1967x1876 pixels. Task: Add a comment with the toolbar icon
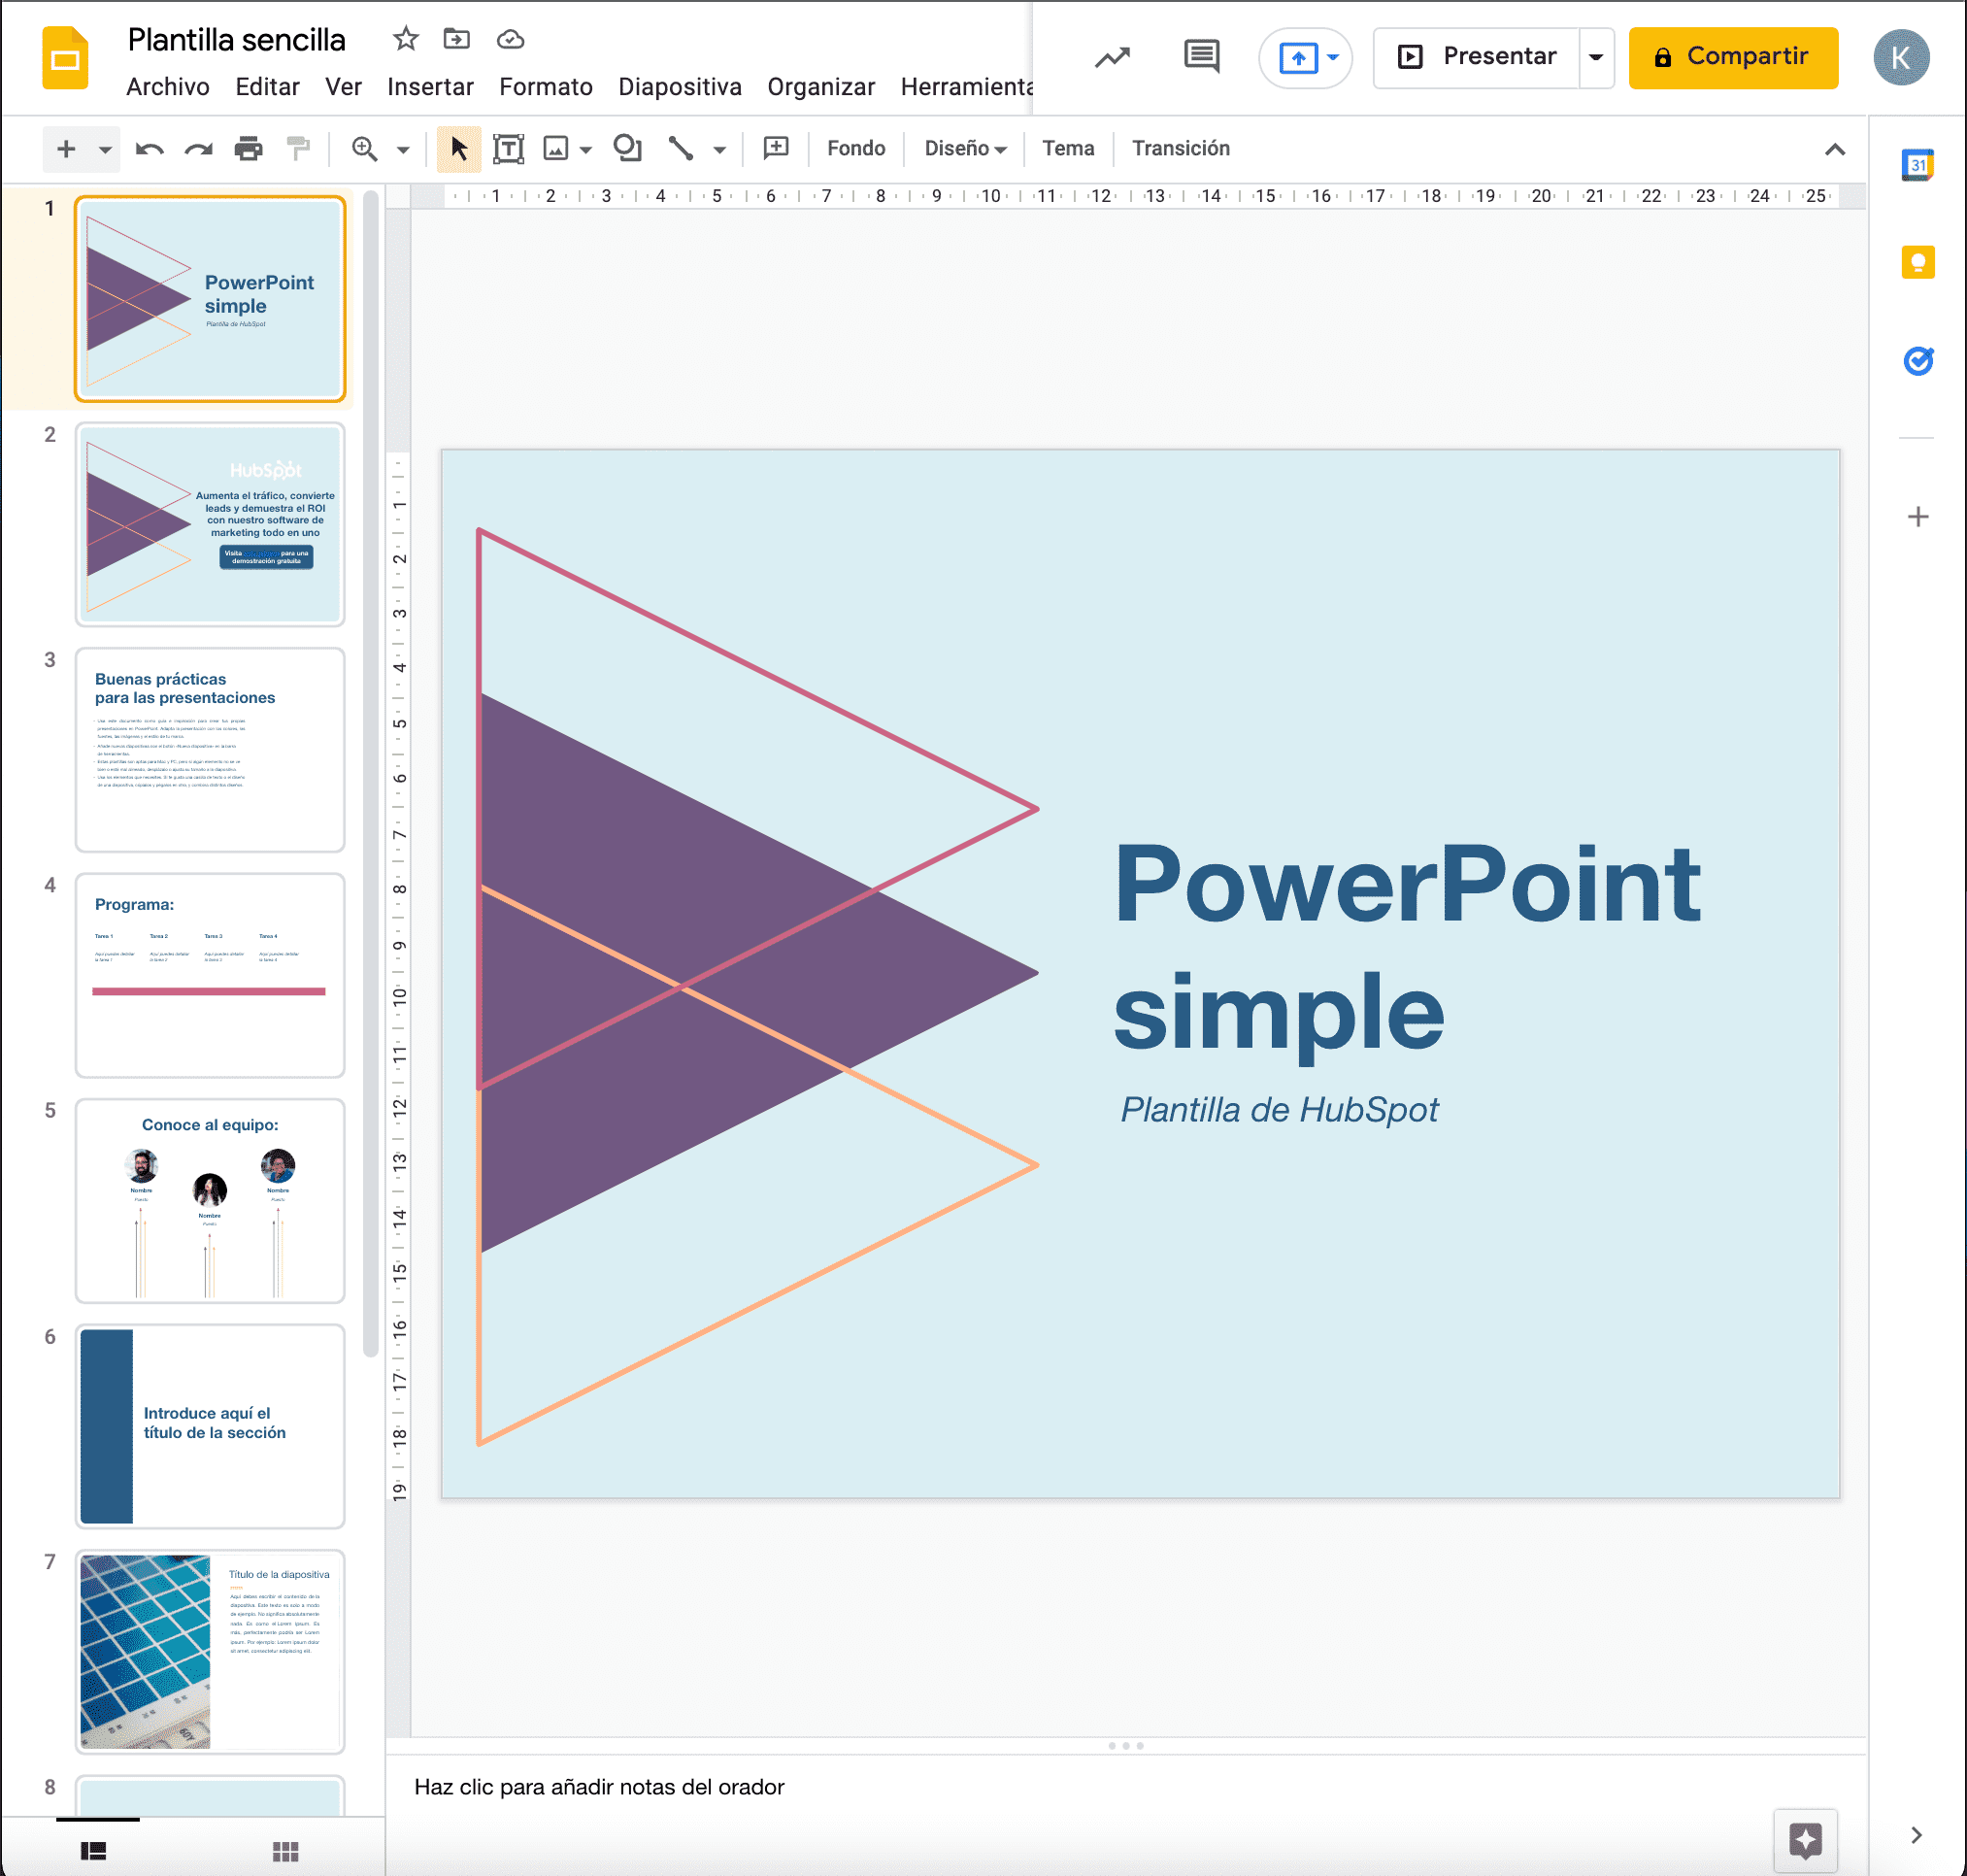[776, 148]
